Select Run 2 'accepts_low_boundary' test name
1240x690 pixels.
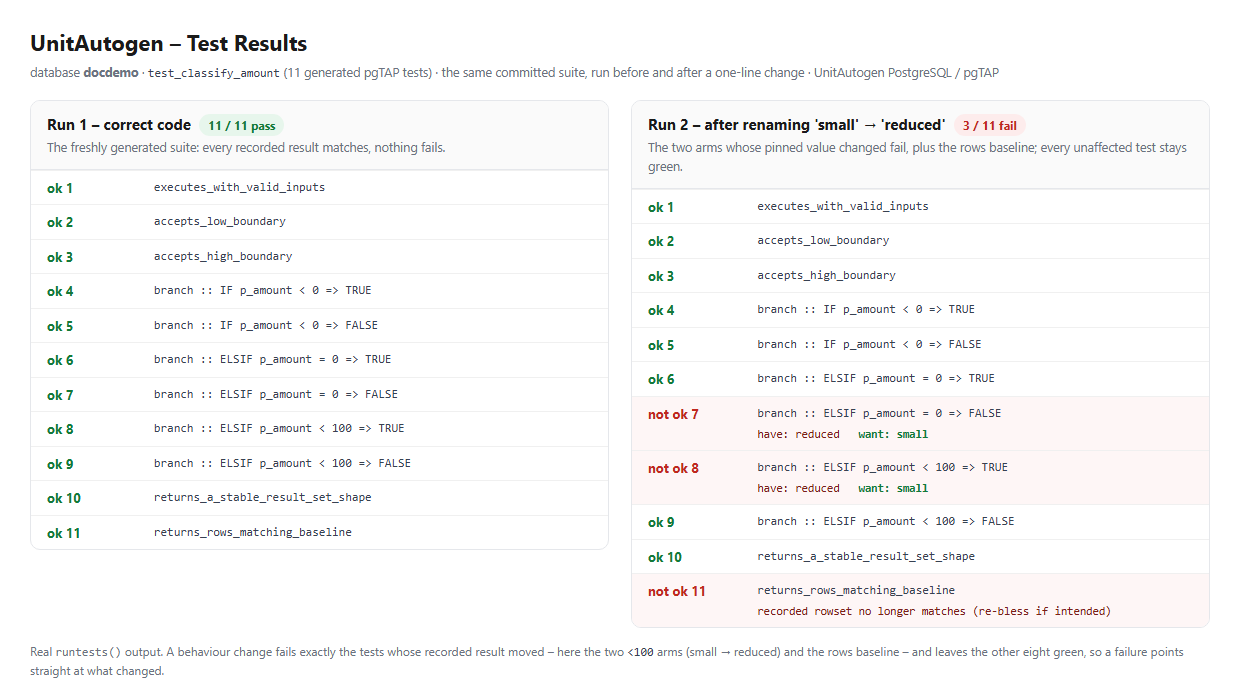pos(823,240)
